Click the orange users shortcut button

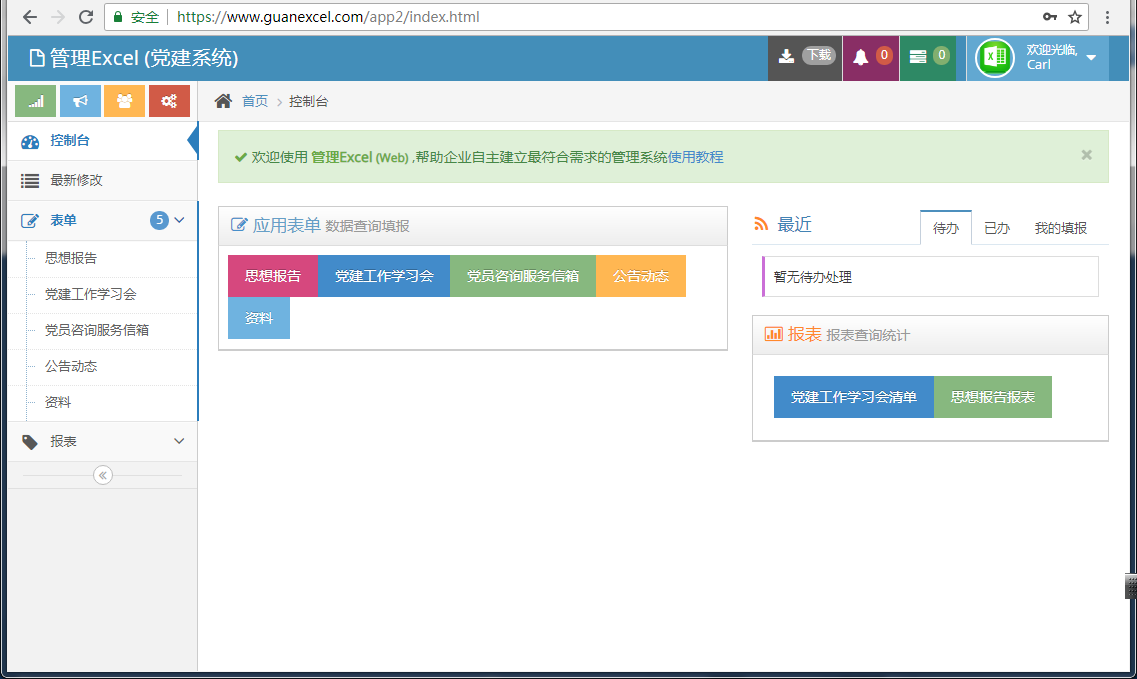coord(125,101)
